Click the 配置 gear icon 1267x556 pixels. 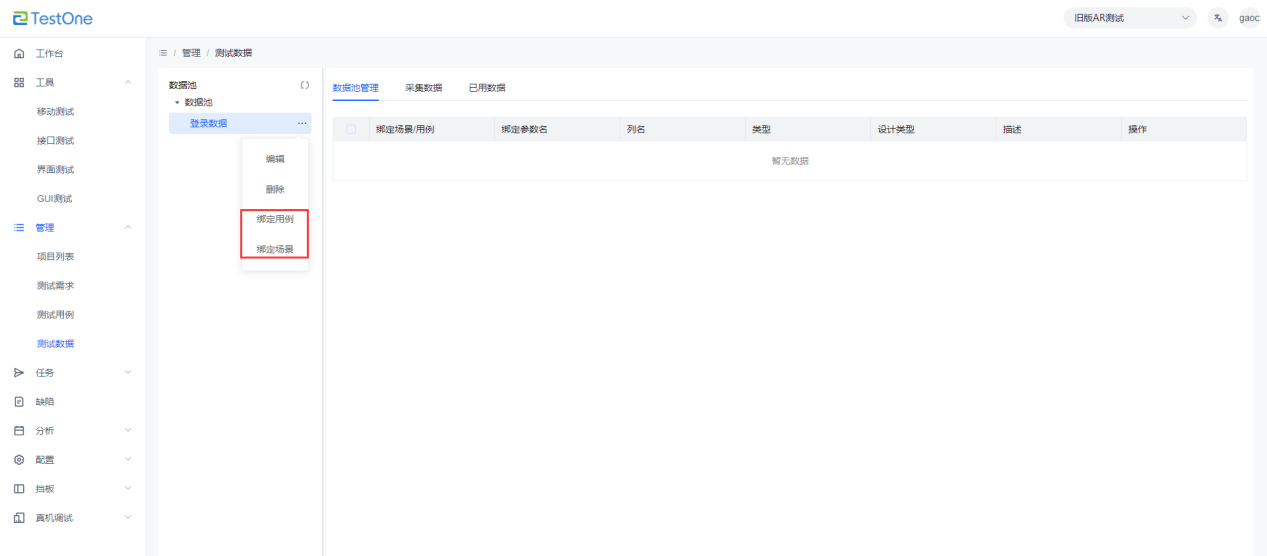click(x=19, y=460)
